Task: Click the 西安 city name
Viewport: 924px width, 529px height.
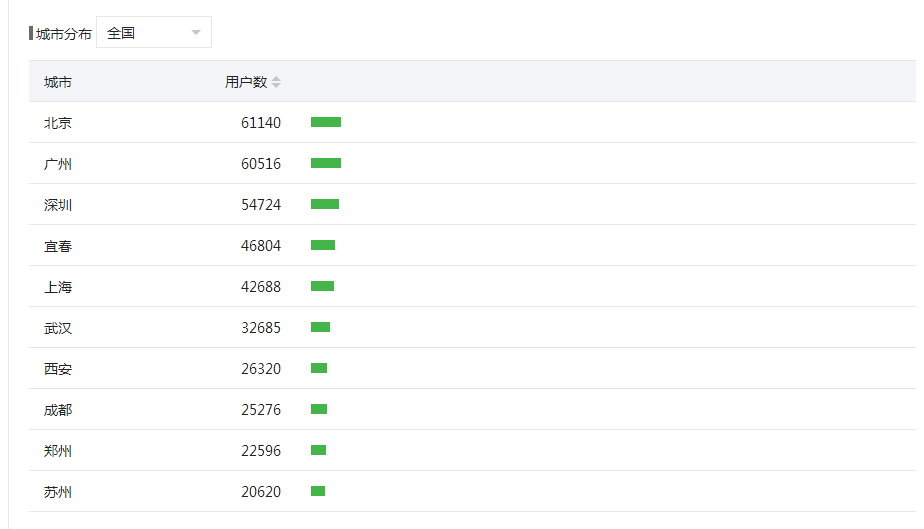Action: (x=58, y=369)
